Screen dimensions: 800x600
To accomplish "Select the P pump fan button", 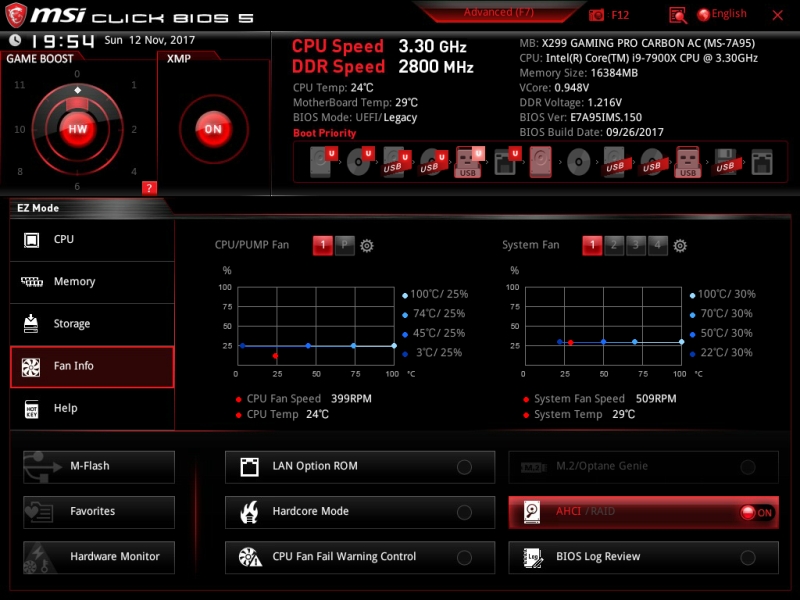I will [x=344, y=245].
